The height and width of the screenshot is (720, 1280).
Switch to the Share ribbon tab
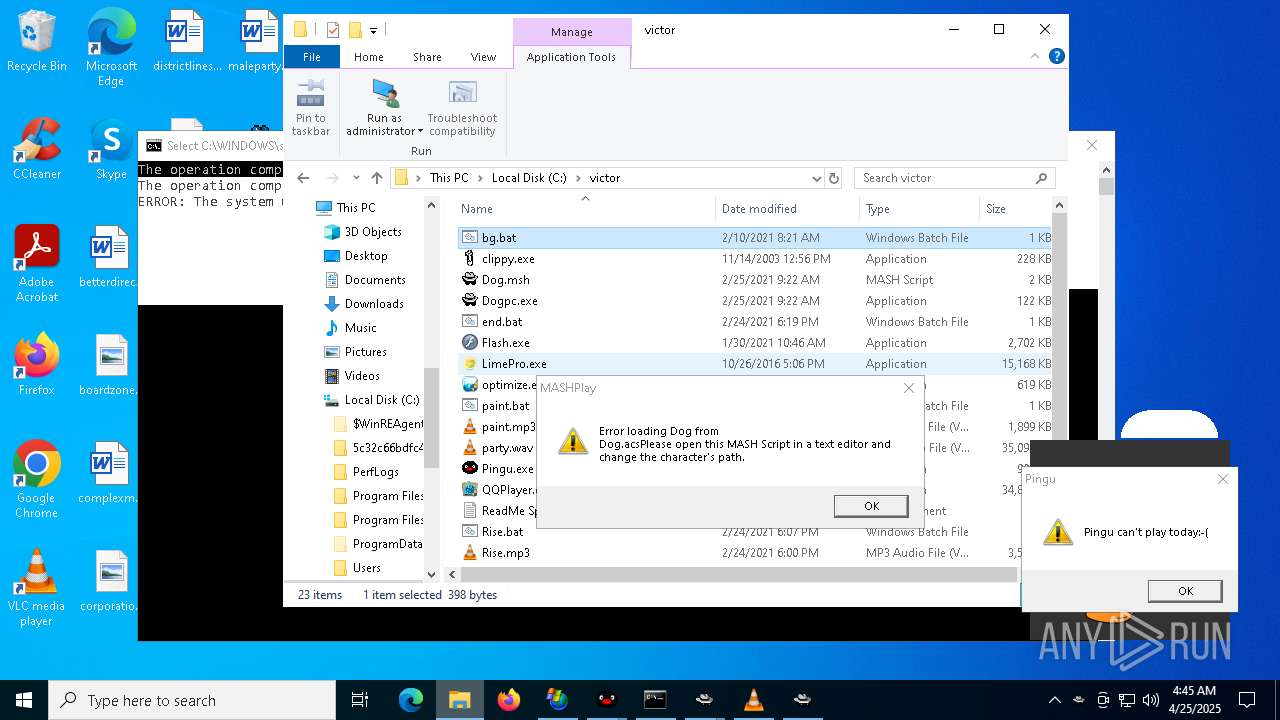[427, 57]
